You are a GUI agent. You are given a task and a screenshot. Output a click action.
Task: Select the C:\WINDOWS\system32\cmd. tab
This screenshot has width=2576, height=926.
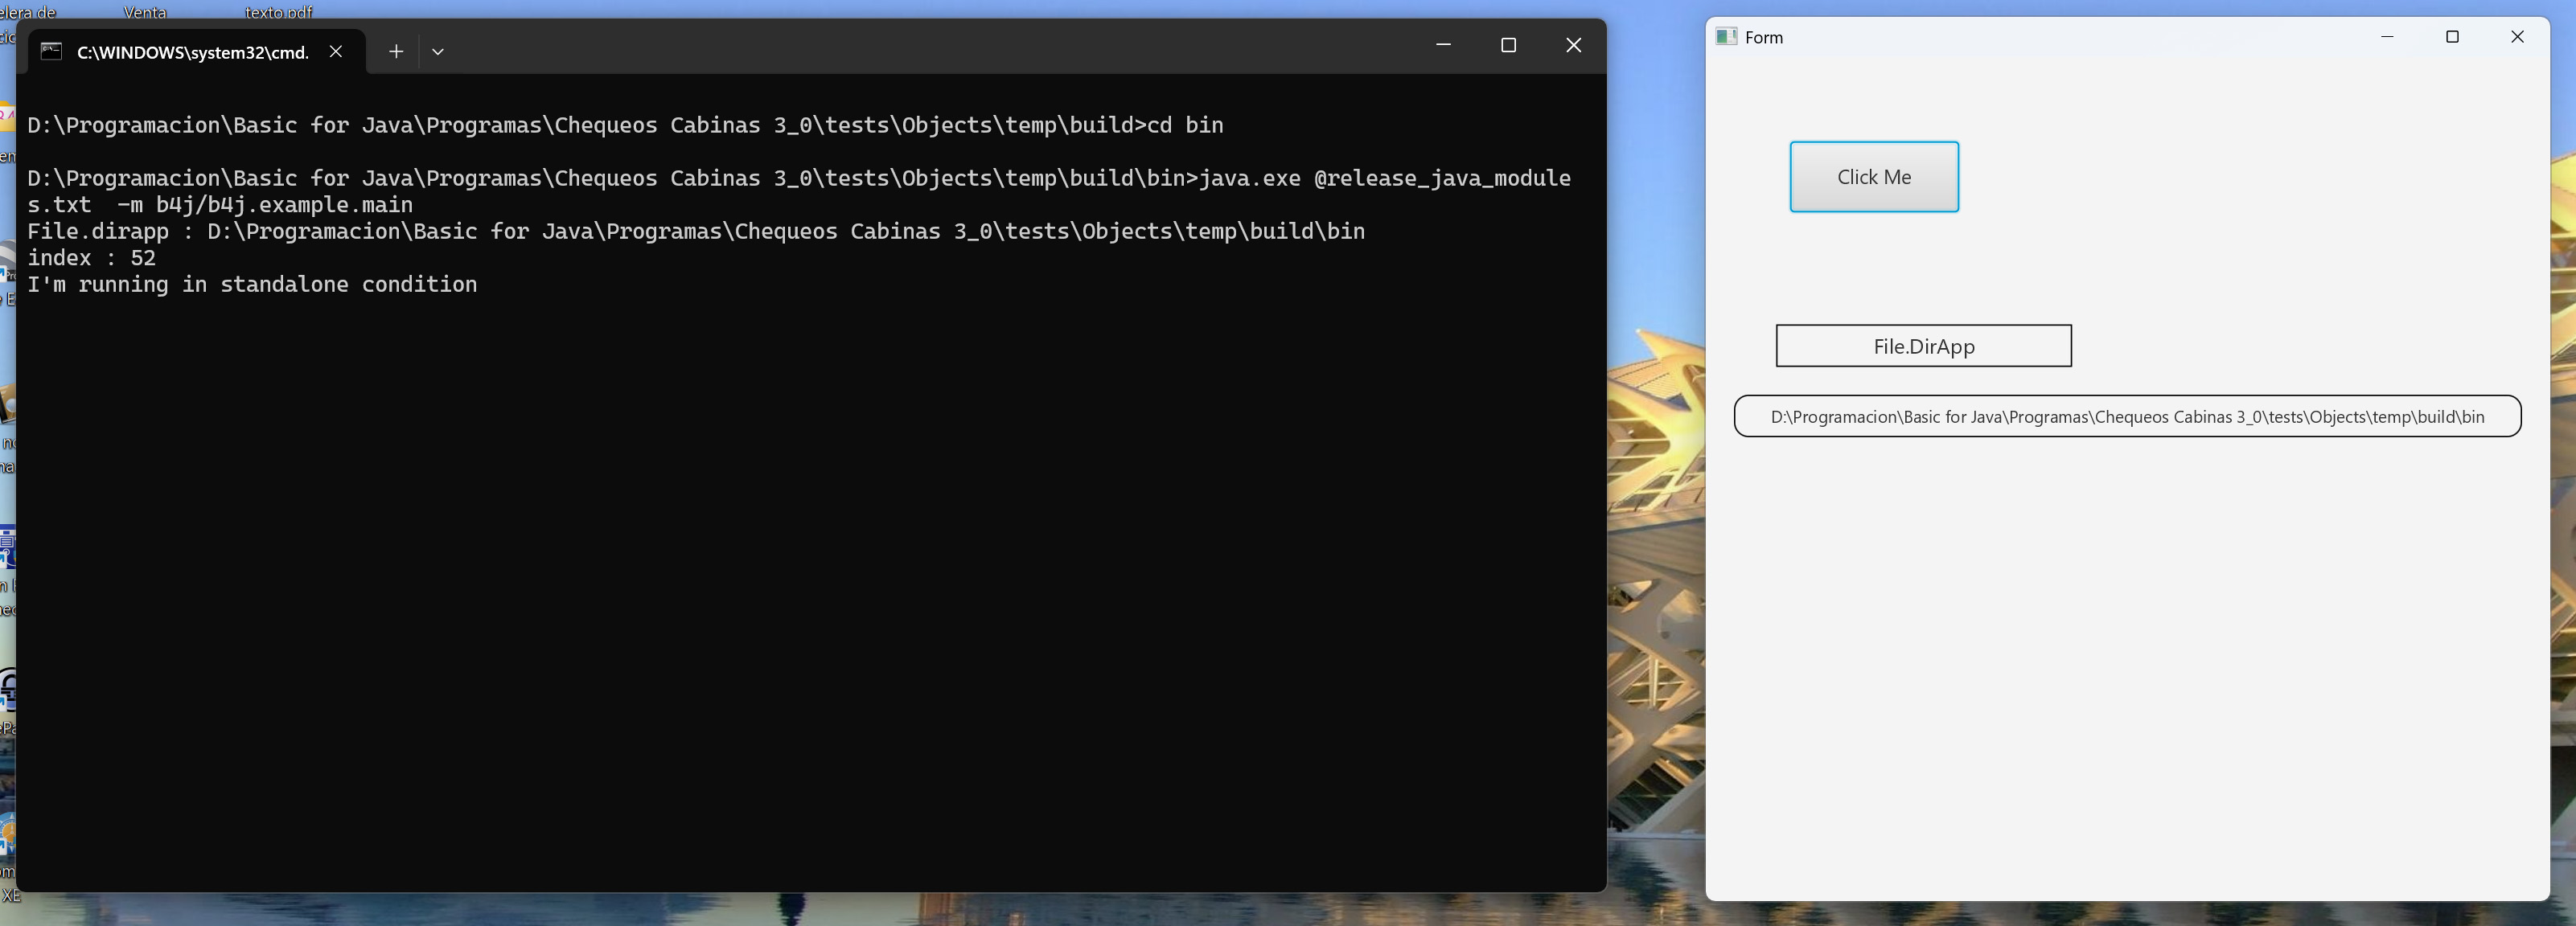click(x=192, y=52)
